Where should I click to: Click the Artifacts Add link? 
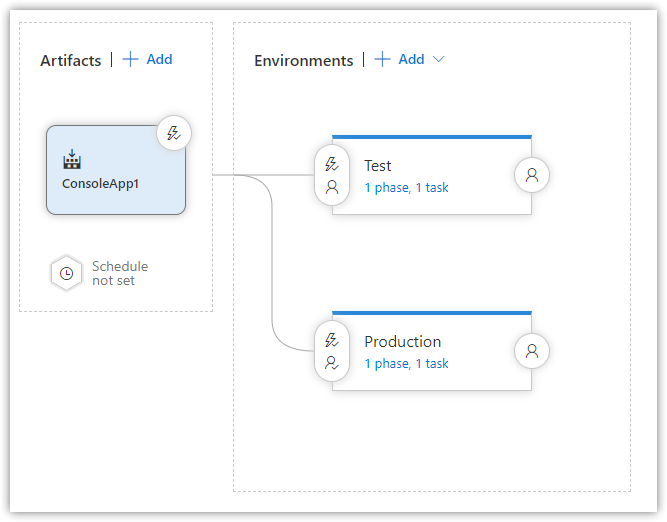point(159,59)
